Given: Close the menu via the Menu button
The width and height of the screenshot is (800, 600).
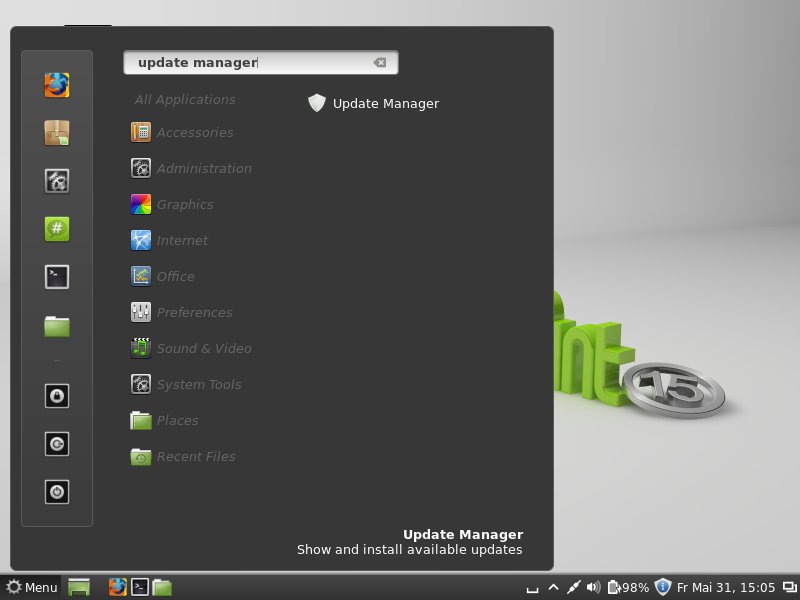Looking at the screenshot, I should (x=32, y=587).
